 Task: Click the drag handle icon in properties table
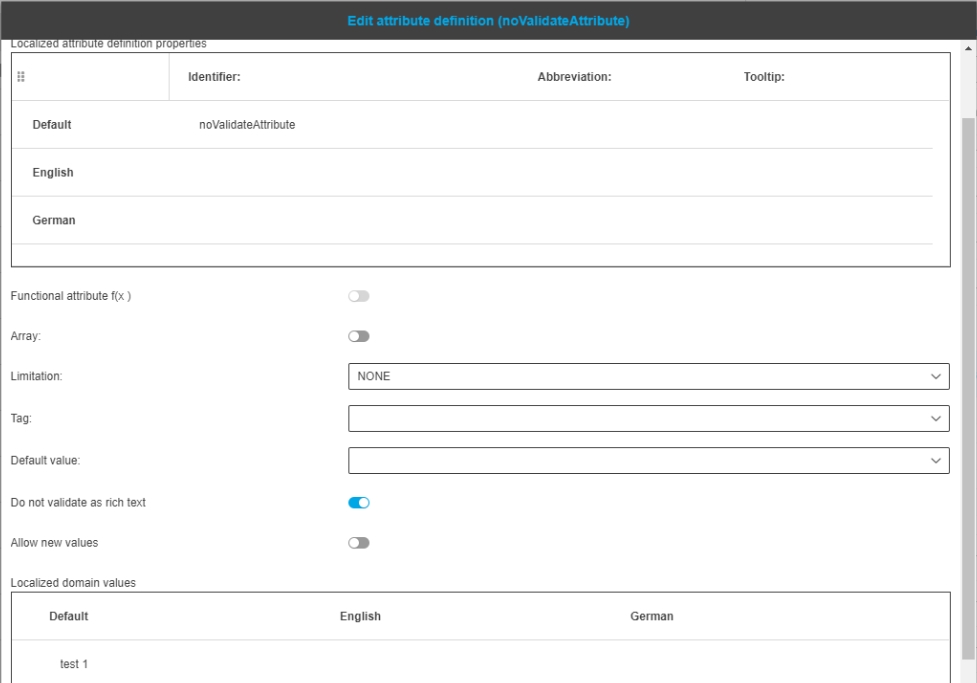[x=21, y=77]
